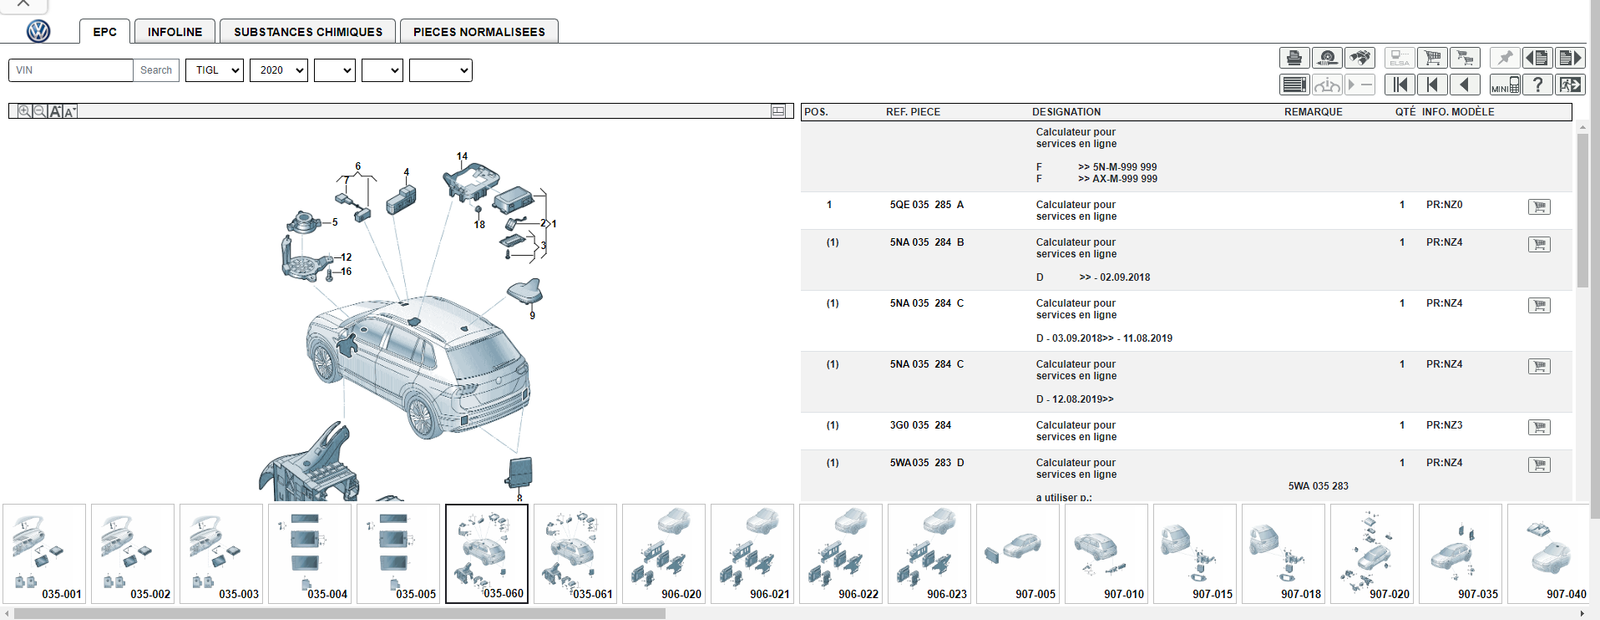1600x620 pixels.
Task: Open the shopping cart toolbar icon
Action: pos(1432,58)
